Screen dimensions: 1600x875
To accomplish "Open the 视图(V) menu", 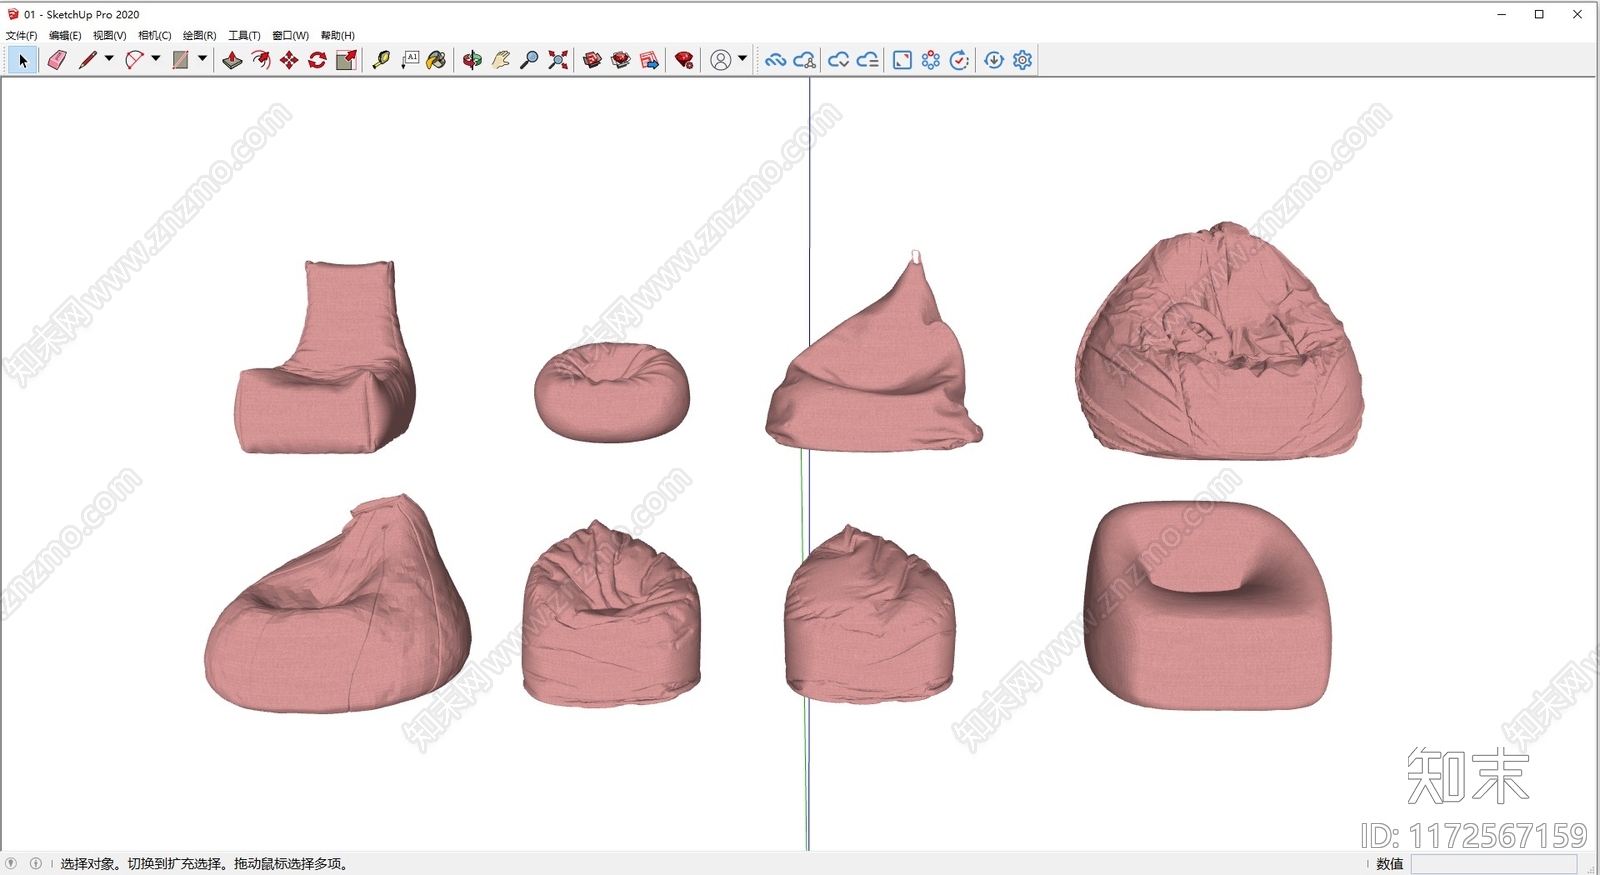I will 109,35.
